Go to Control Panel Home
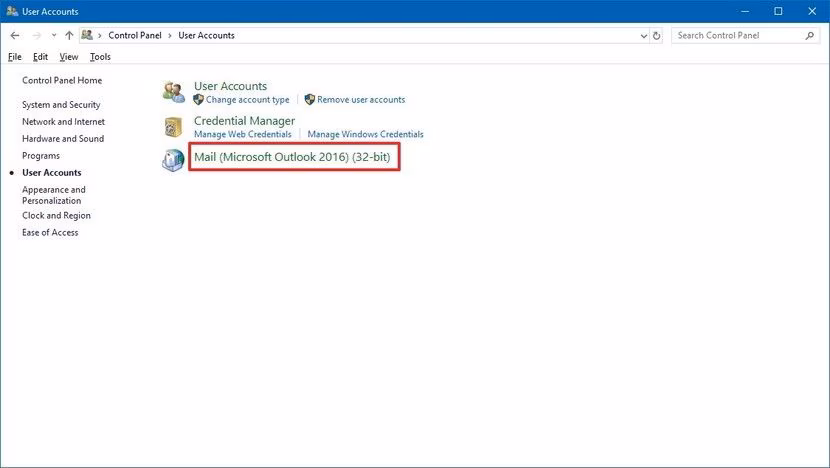Viewport: 830px width, 468px height. pyautogui.click(x=62, y=80)
